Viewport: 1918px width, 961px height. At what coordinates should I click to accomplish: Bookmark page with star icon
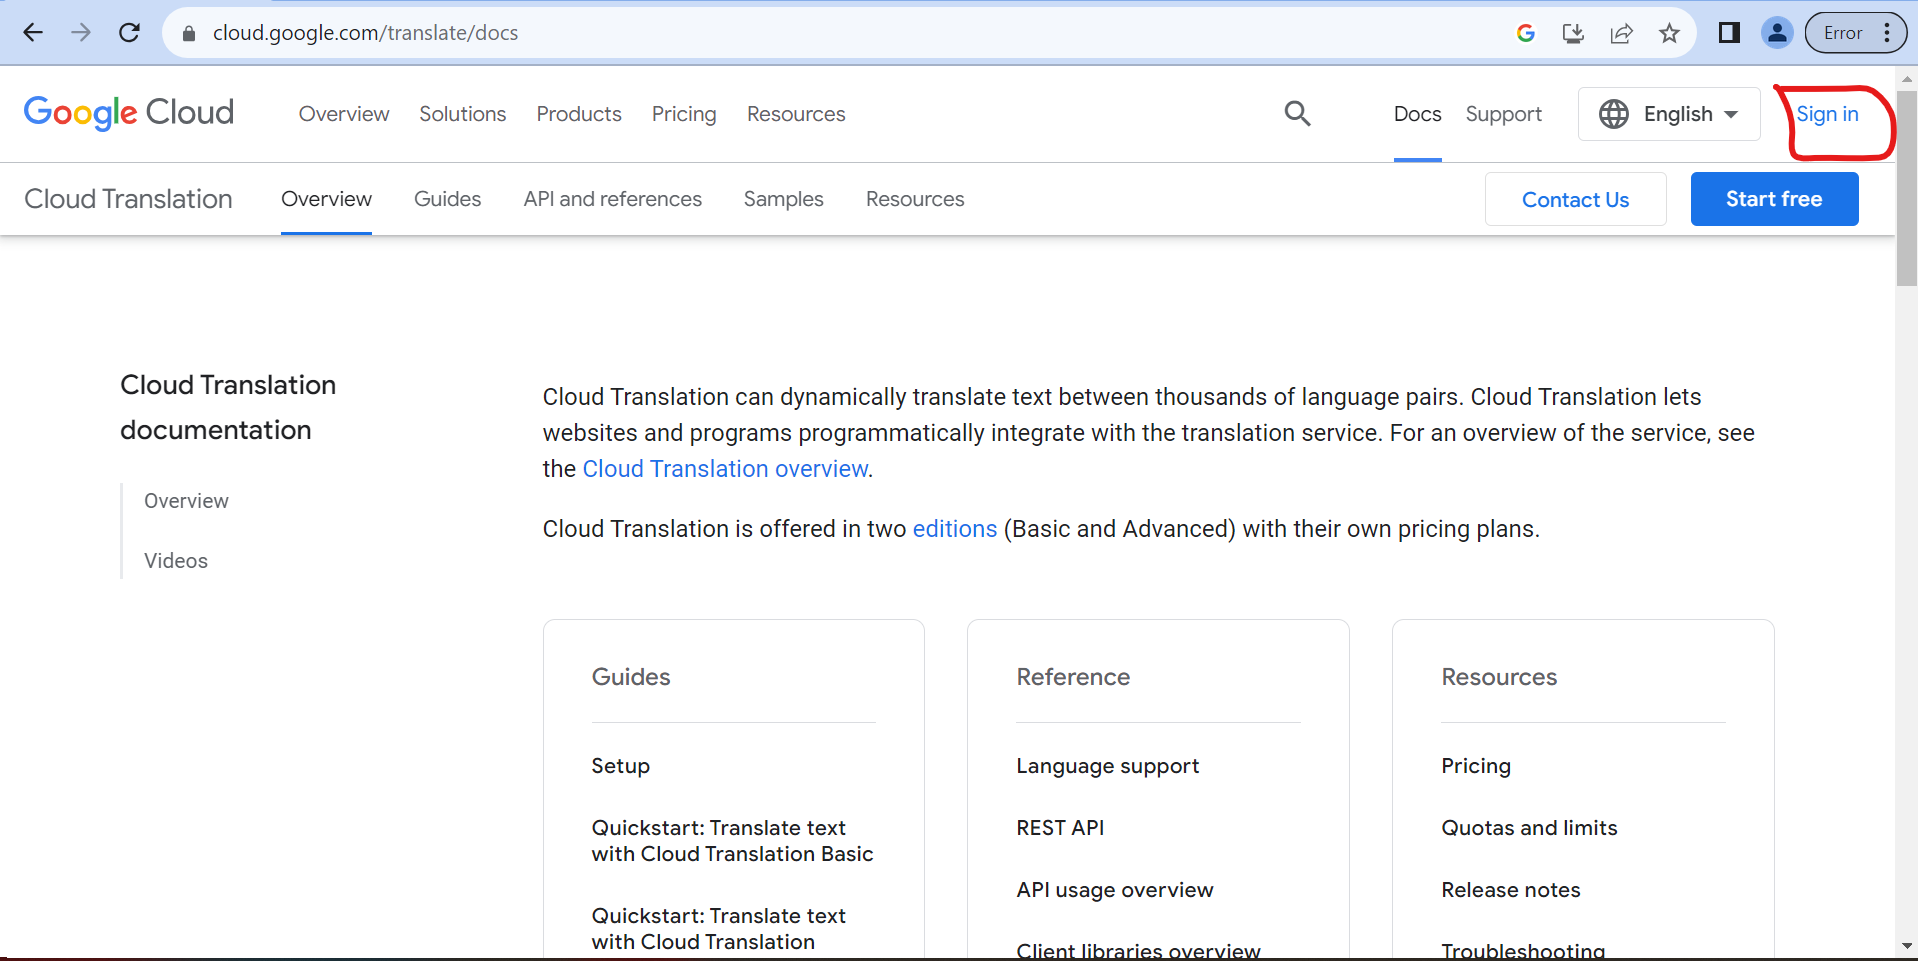[x=1669, y=33]
